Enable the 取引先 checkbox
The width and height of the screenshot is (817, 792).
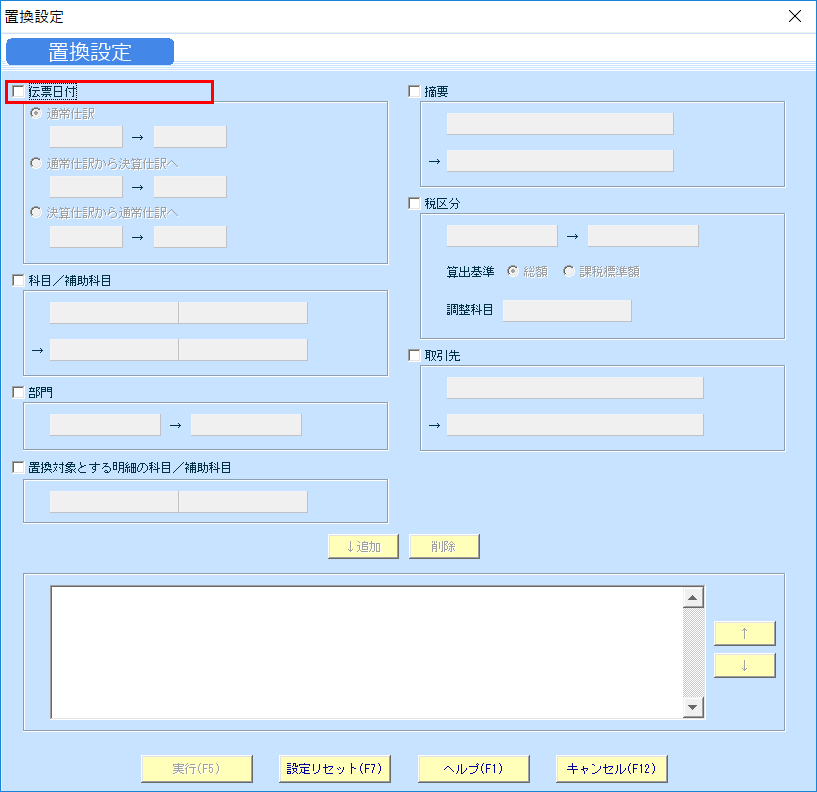point(414,355)
